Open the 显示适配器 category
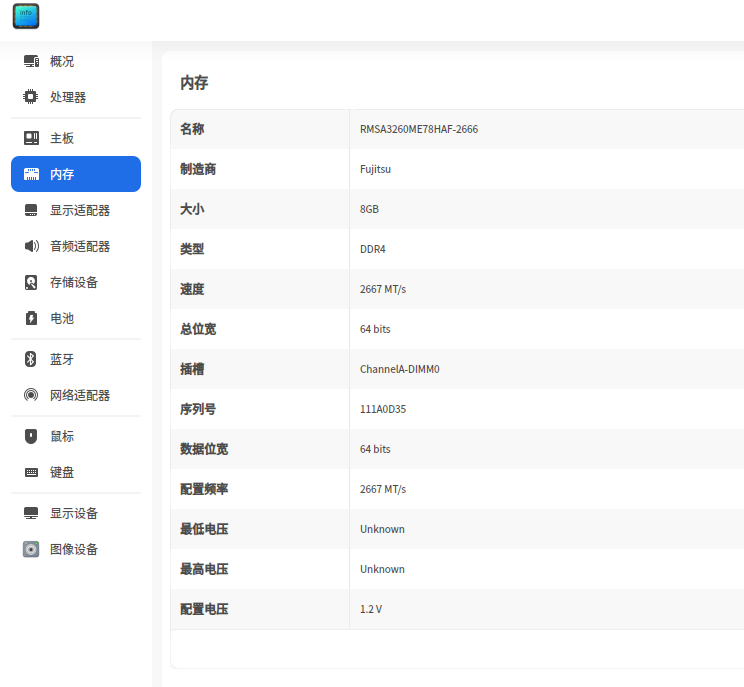 pyautogui.click(x=76, y=210)
